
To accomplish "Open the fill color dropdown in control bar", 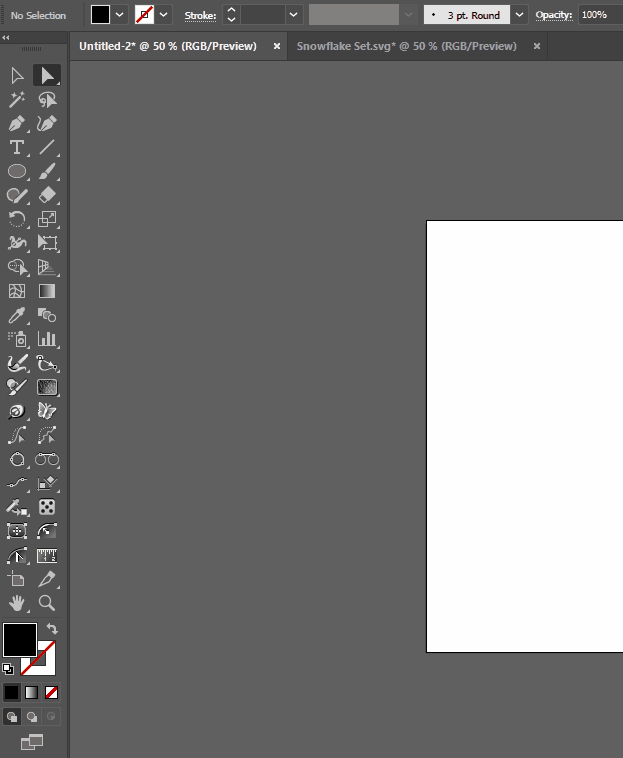I will pyautogui.click(x=120, y=15).
